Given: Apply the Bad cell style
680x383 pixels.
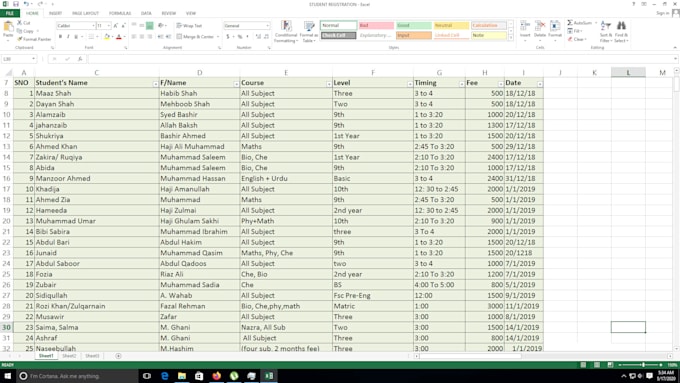Looking at the screenshot, I should point(376,26).
